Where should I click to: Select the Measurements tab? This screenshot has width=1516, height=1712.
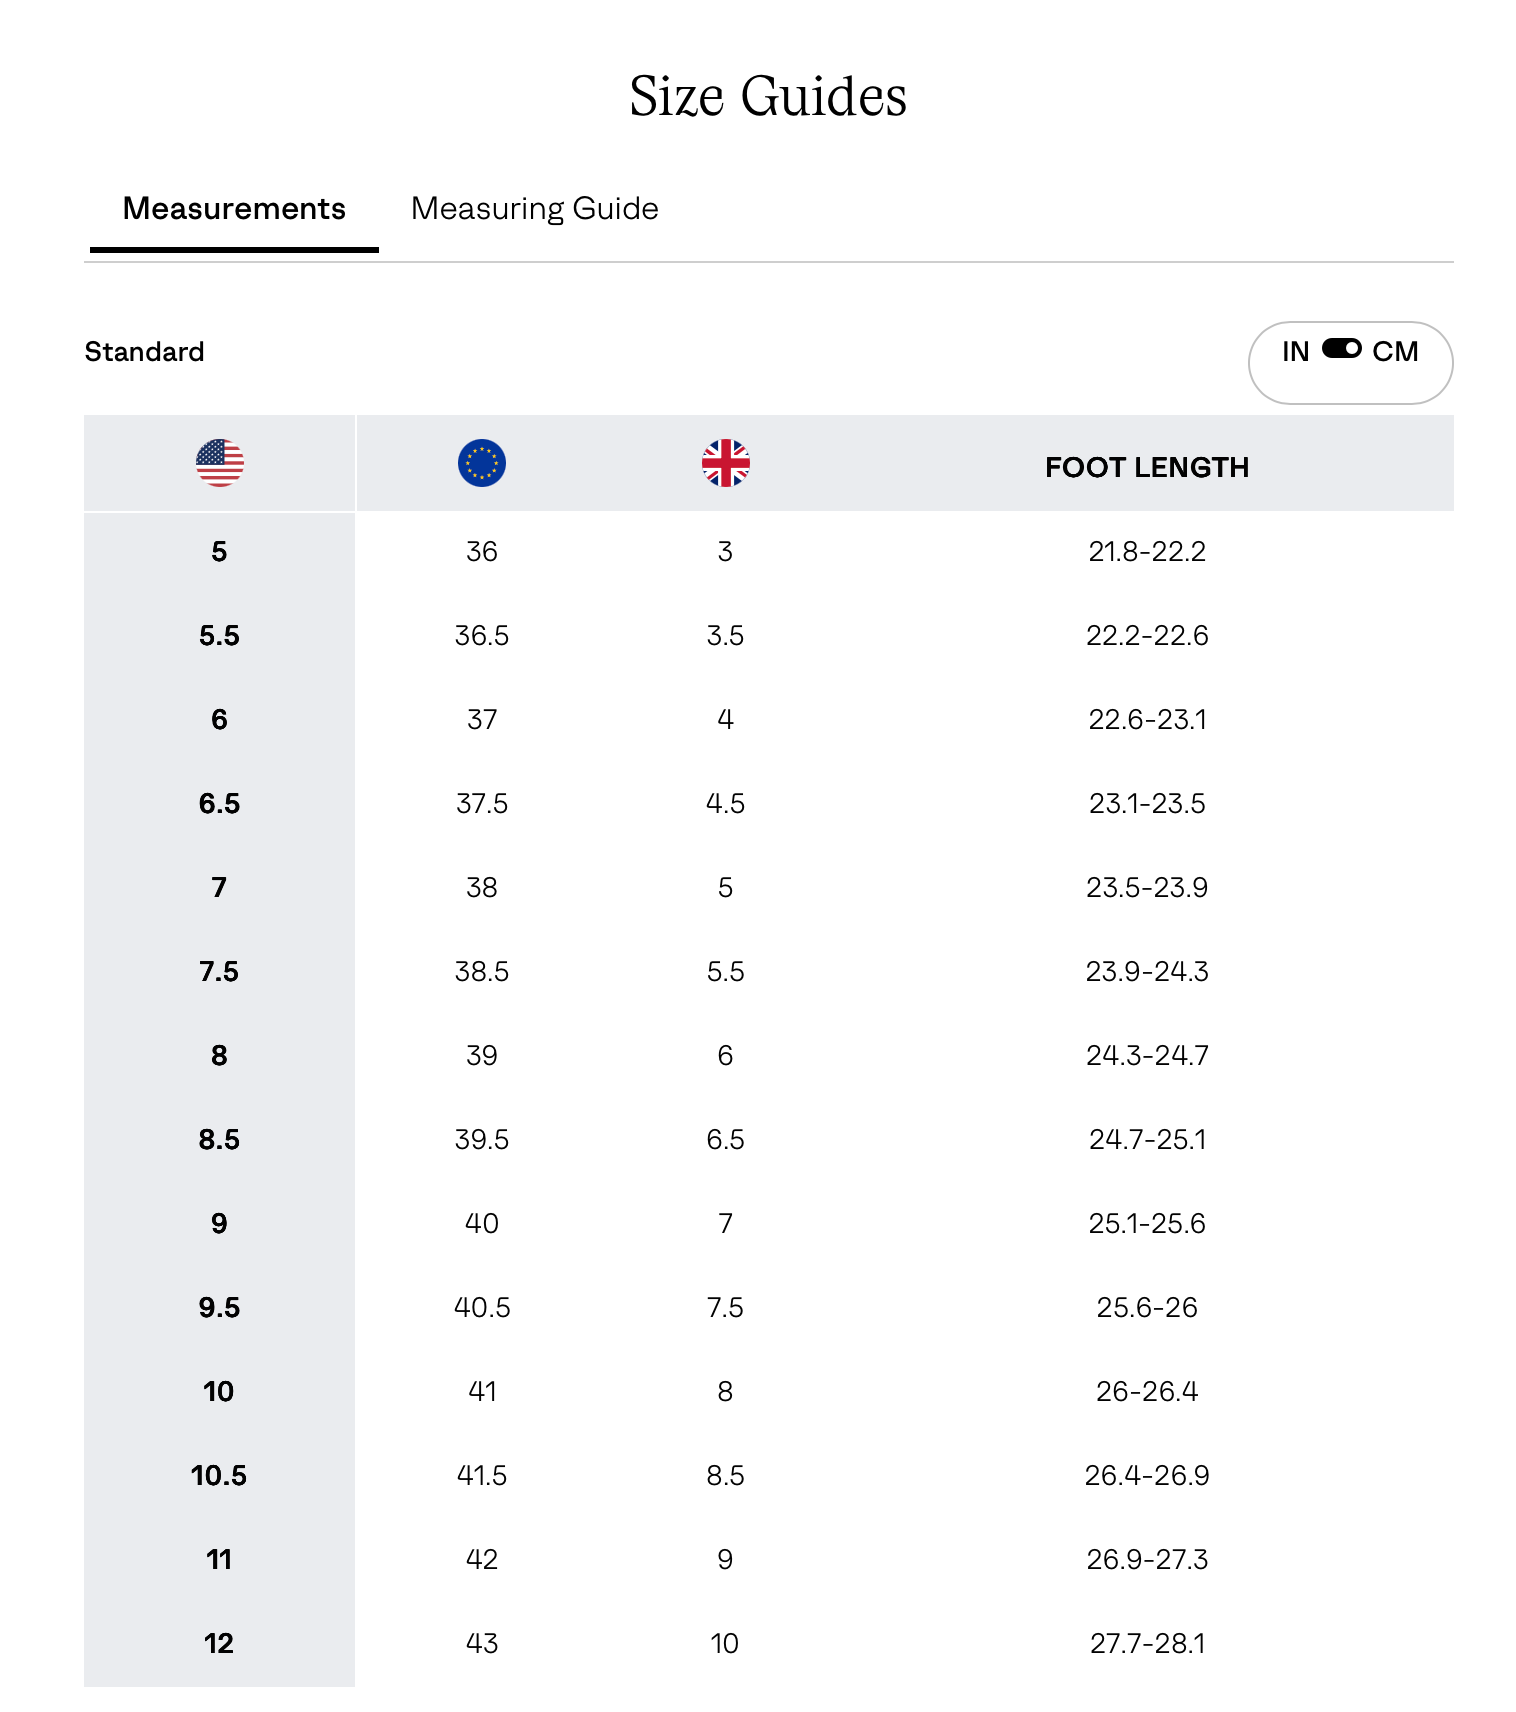[x=234, y=209]
